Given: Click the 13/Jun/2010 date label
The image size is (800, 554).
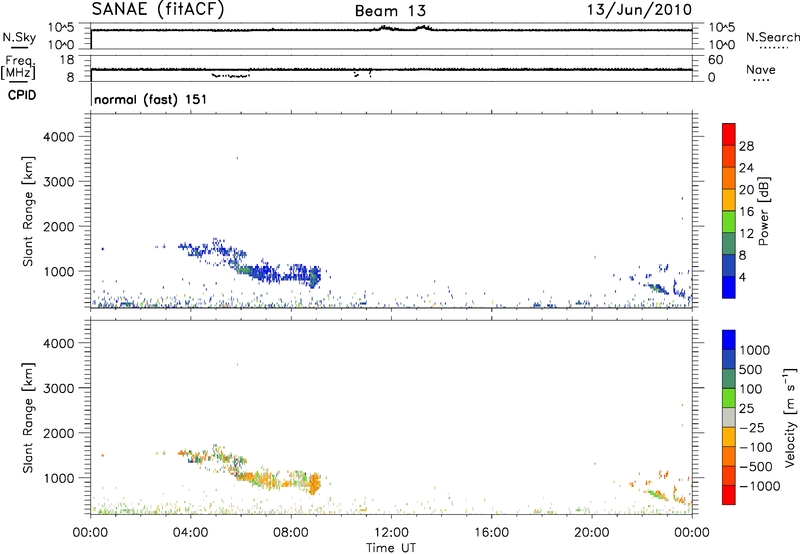Looking at the screenshot, I should click(639, 9).
